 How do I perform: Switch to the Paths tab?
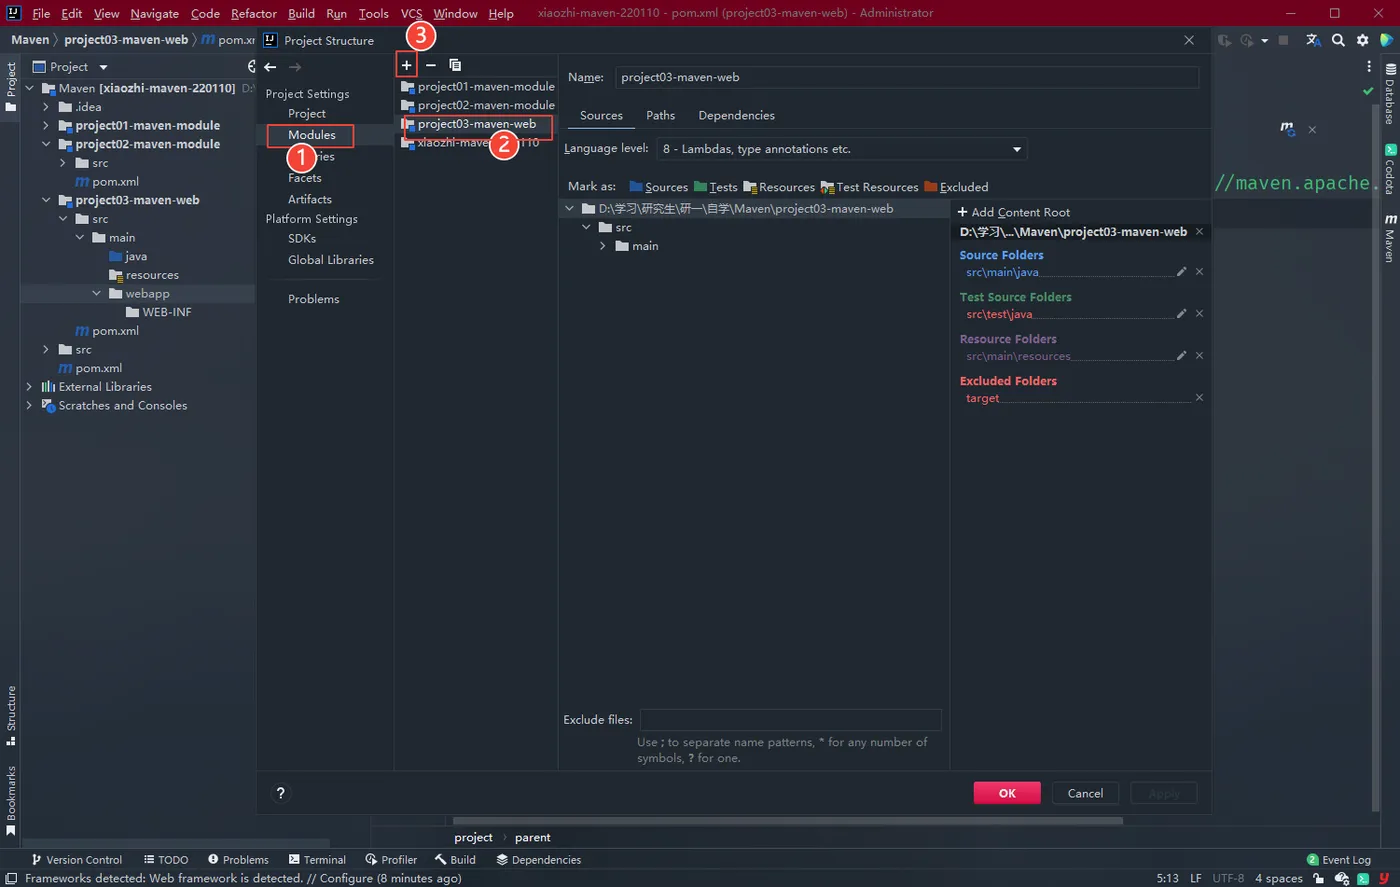pyautogui.click(x=660, y=116)
